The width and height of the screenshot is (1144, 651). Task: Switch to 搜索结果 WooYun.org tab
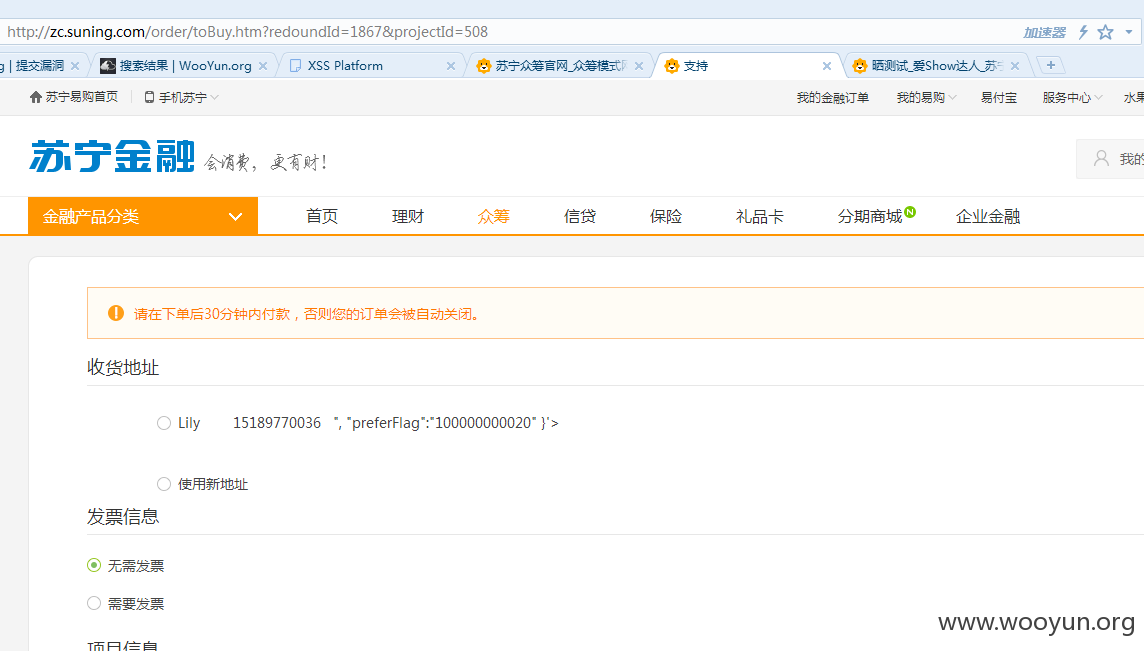[x=185, y=66]
